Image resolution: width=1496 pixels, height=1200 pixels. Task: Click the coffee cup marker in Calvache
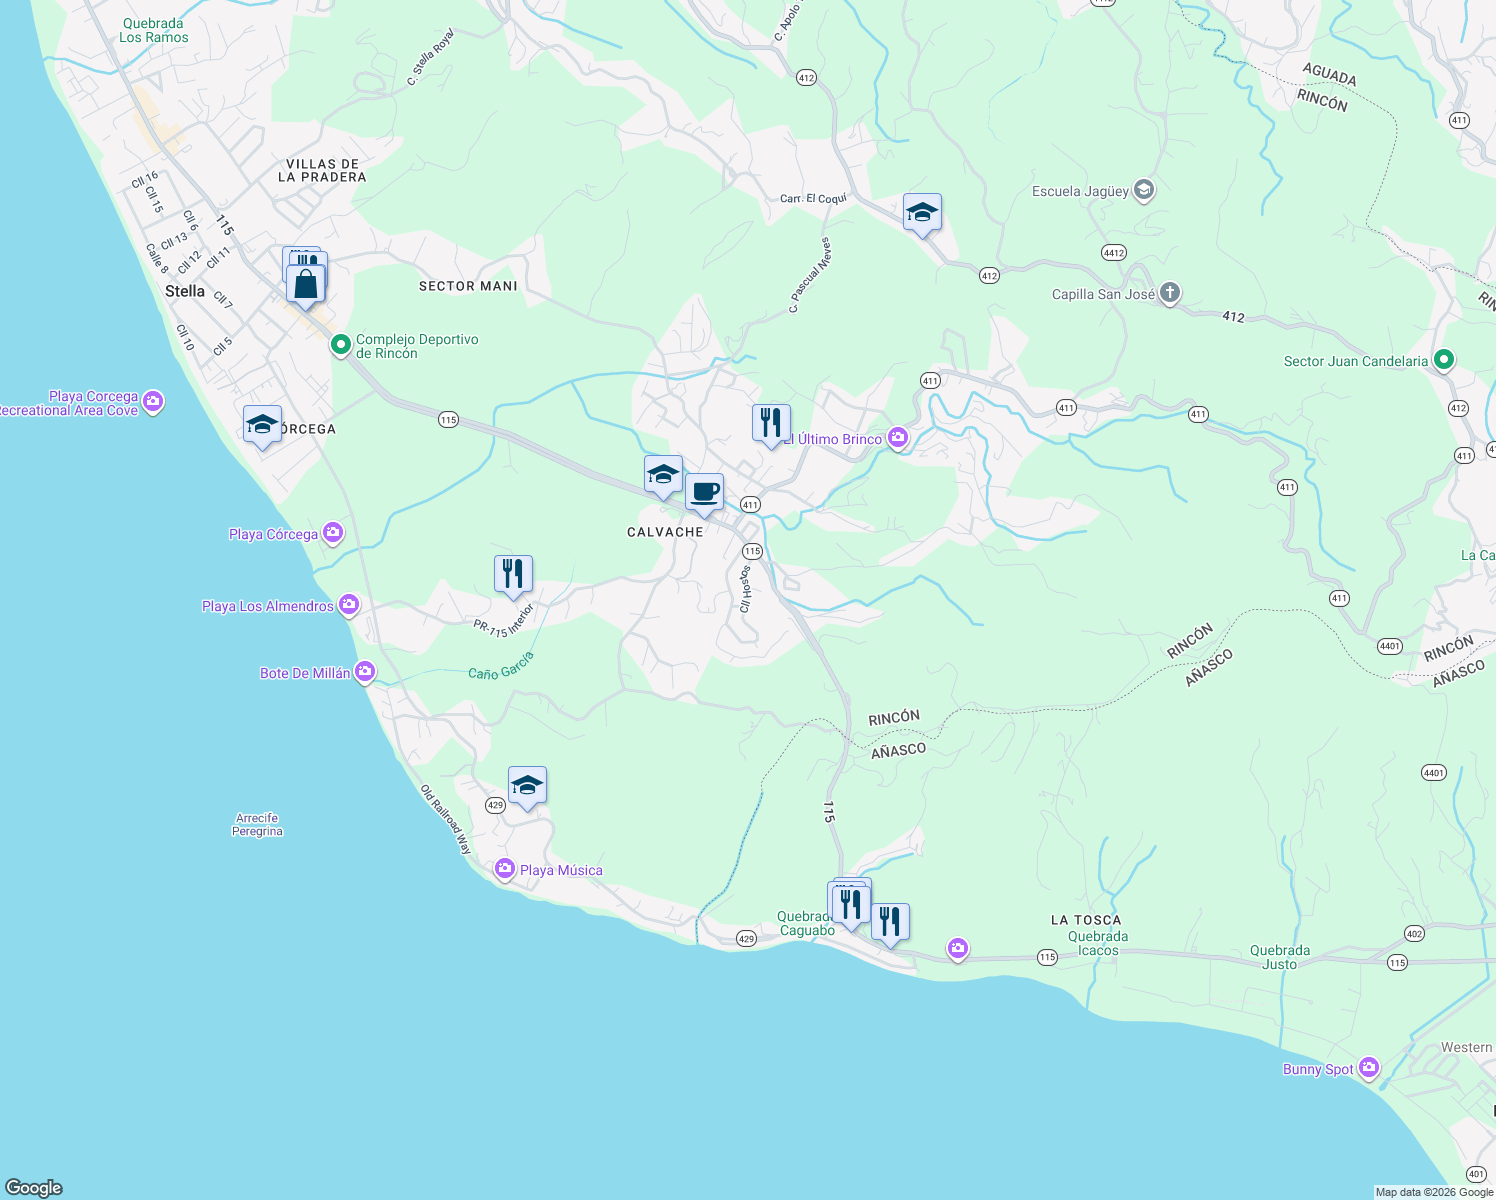tap(705, 491)
